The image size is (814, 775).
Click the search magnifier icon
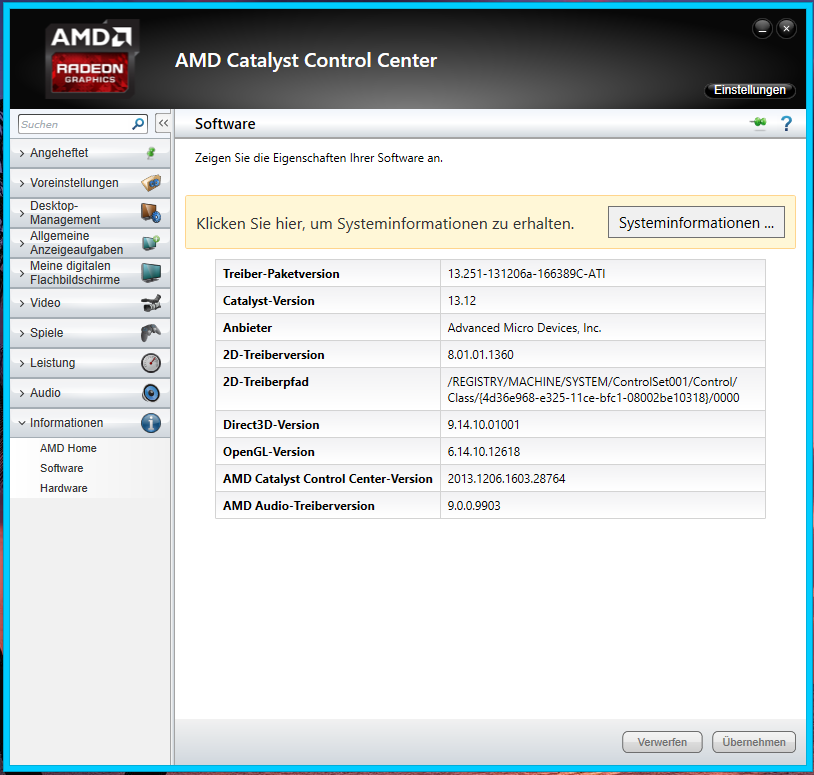[138, 124]
